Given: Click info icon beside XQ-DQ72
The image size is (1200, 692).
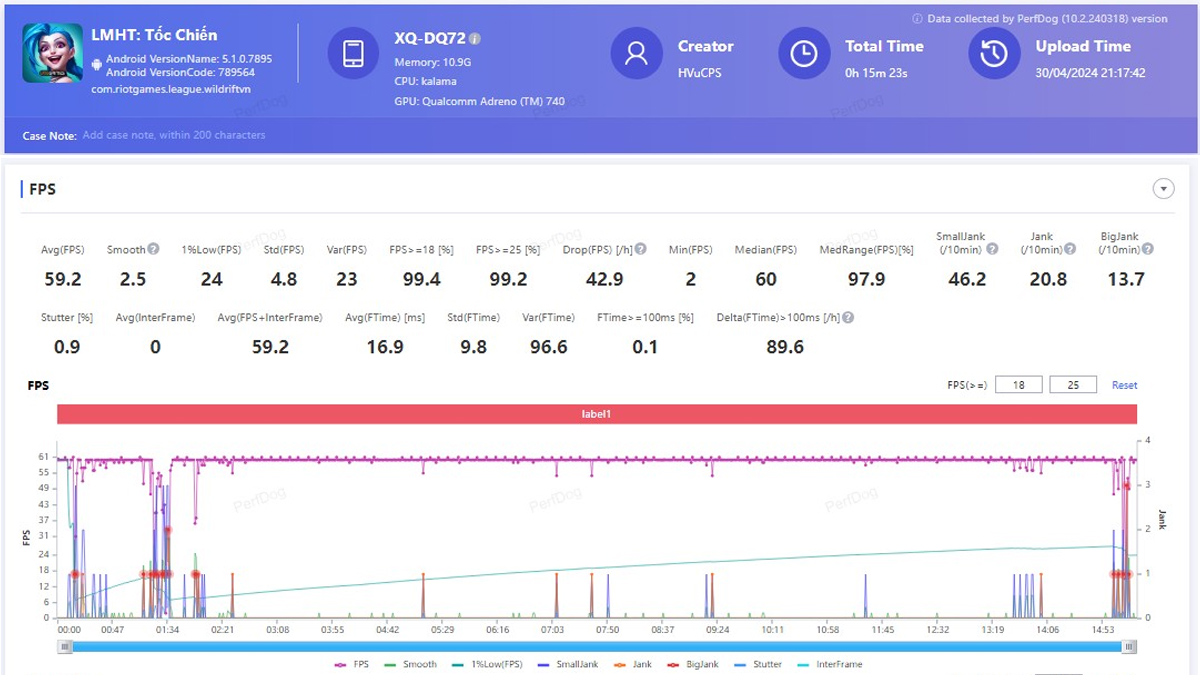Looking at the screenshot, I should pos(475,39).
